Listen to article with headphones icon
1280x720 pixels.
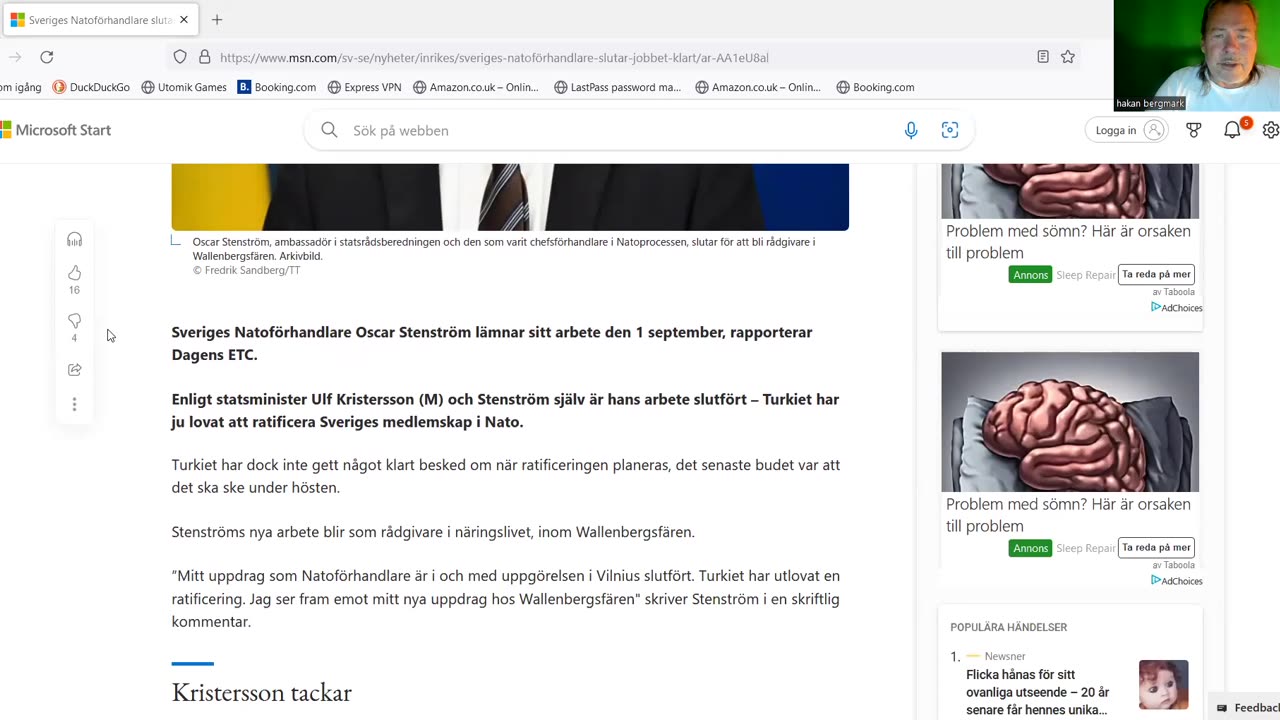(x=74, y=239)
